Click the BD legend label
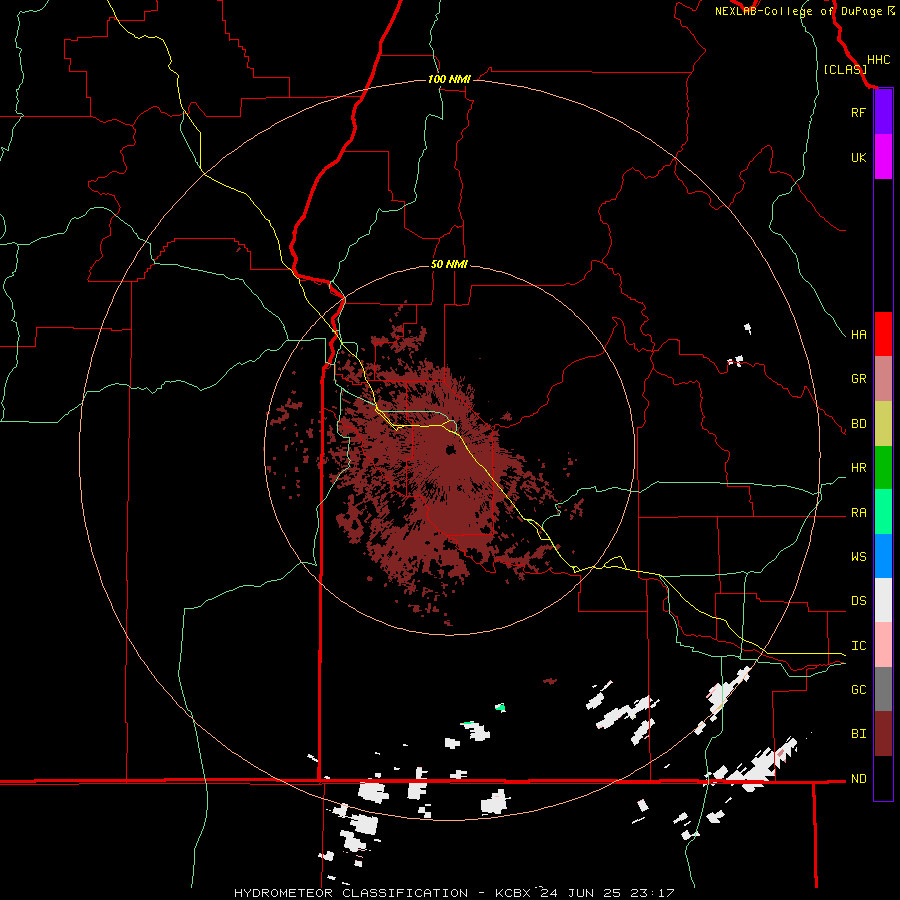 859,424
